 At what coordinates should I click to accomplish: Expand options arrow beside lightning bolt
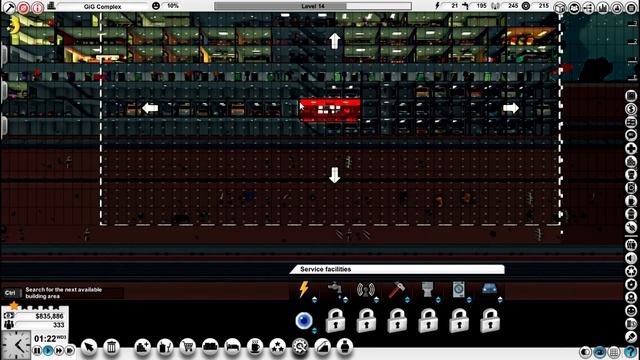click(x=314, y=300)
